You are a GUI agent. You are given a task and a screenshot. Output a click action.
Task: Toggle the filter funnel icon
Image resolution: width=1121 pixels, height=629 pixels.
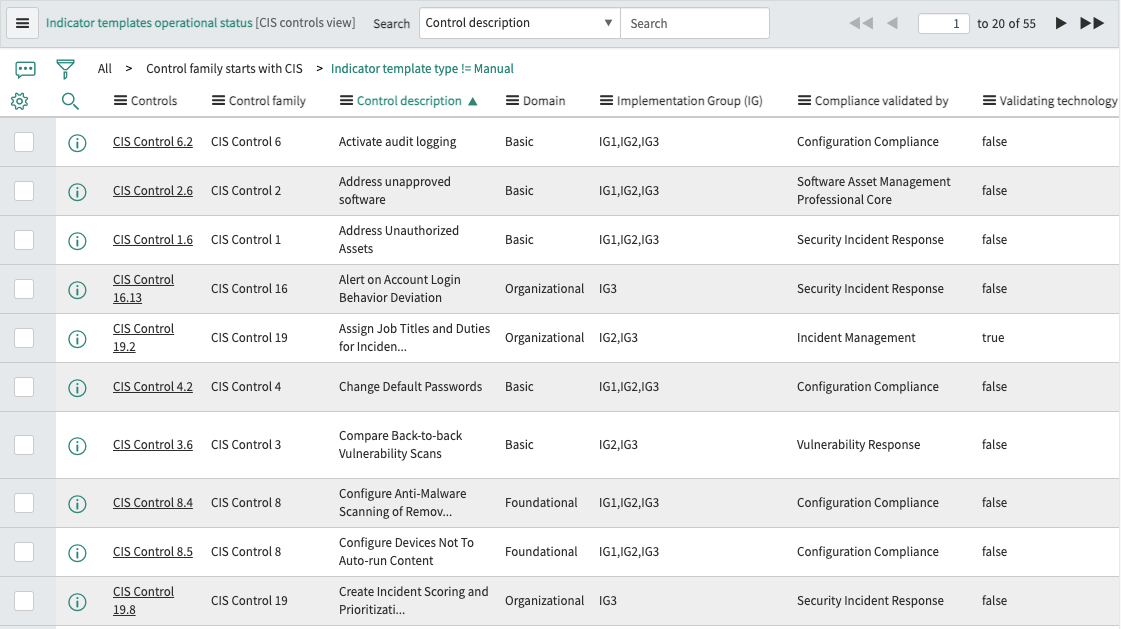click(65, 69)
